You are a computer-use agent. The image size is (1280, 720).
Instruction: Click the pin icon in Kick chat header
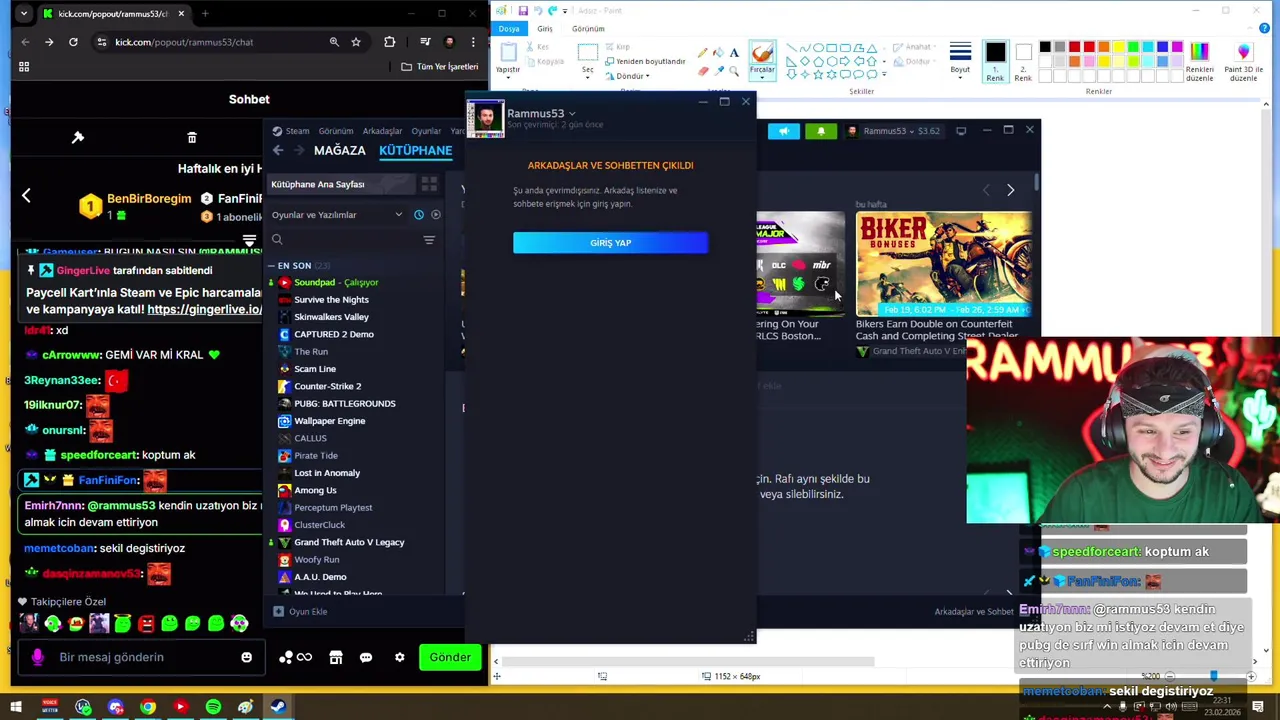click(78, 137)
